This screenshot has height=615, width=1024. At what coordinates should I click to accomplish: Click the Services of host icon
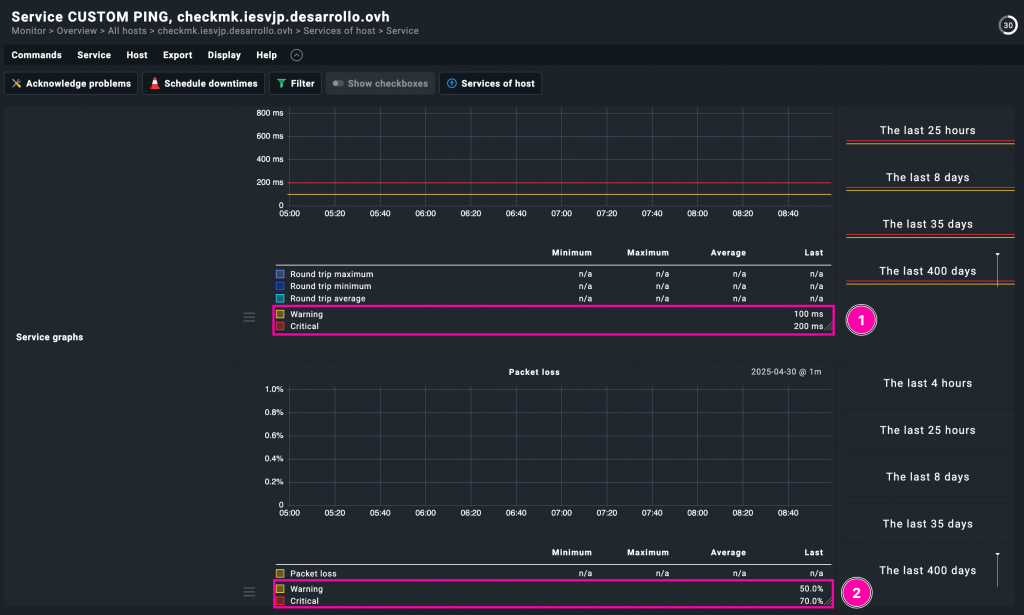click(451, 84)
